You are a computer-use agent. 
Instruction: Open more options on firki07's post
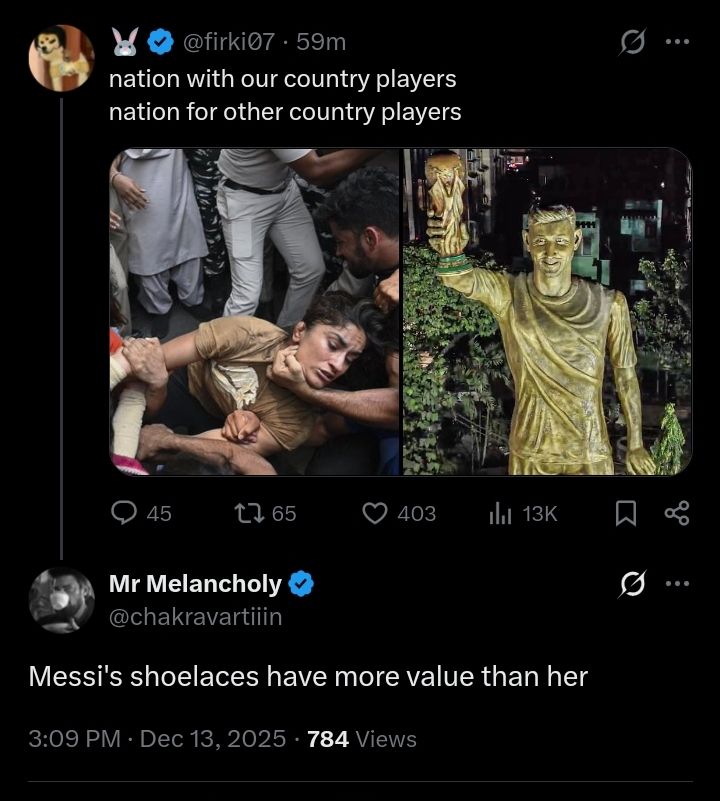(x=677, y=43)
